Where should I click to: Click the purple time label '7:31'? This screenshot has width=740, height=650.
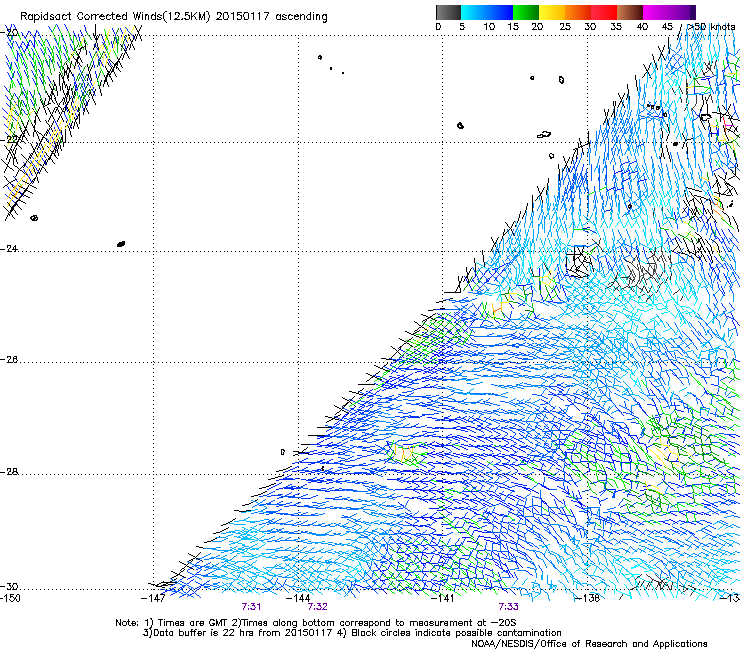click(251, 607)
